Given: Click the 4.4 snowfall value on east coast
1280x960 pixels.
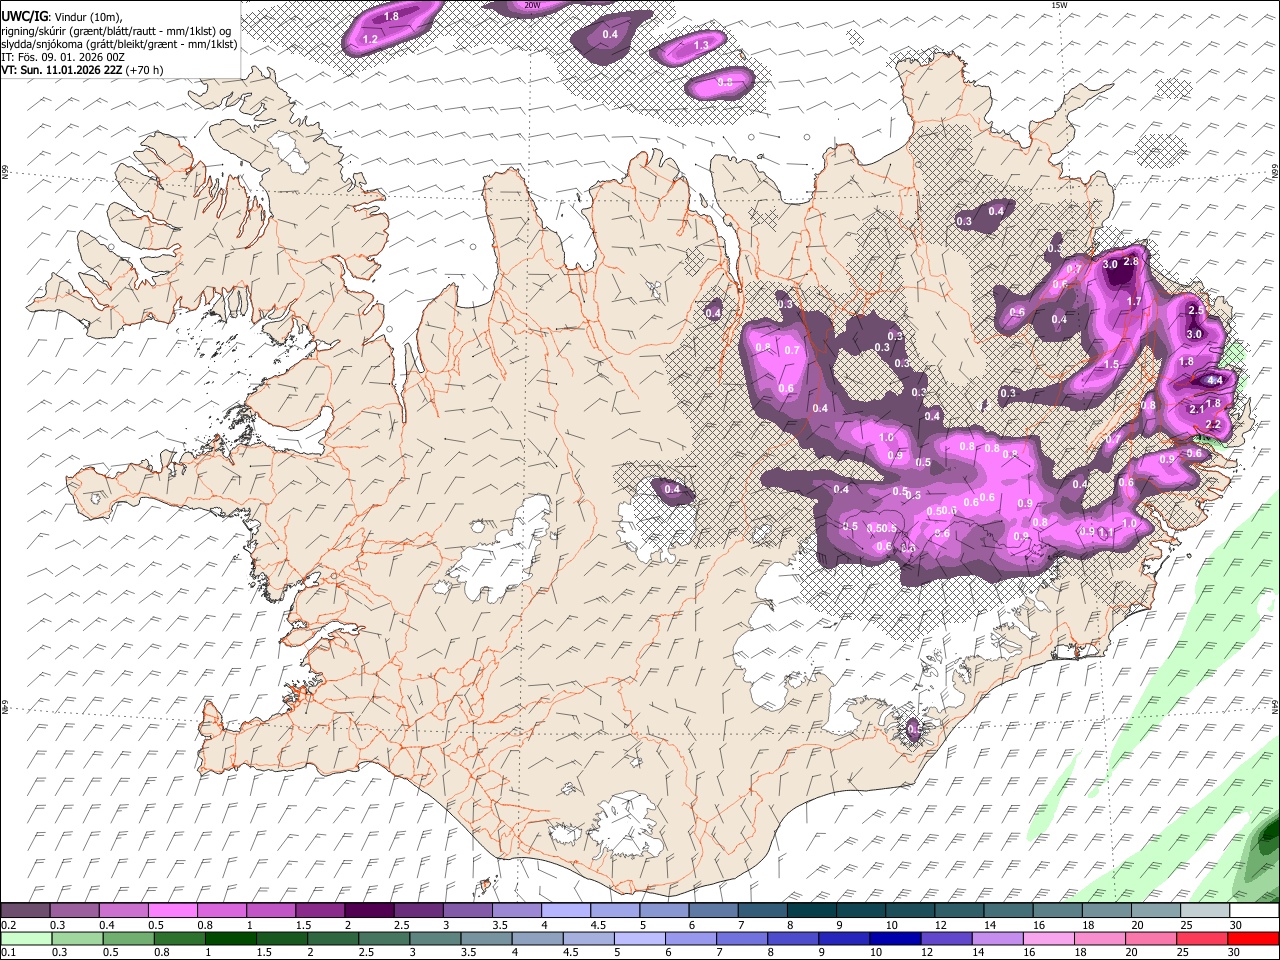Looking at the screenshot, I should pyautogui.click(x=1215, y=380).
